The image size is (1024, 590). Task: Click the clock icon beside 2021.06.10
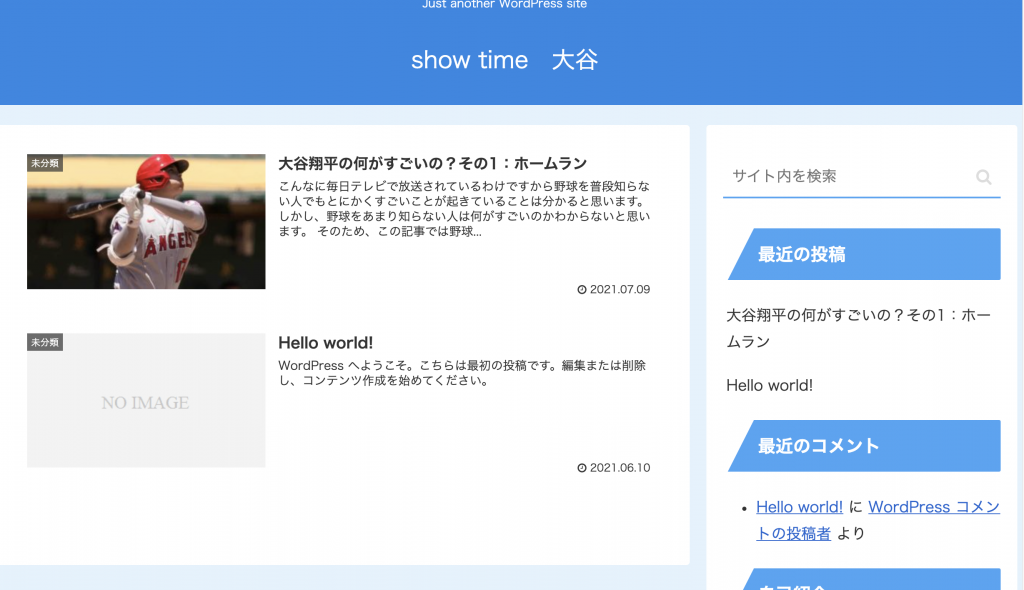pyautogui.click(x=582, y=468)
